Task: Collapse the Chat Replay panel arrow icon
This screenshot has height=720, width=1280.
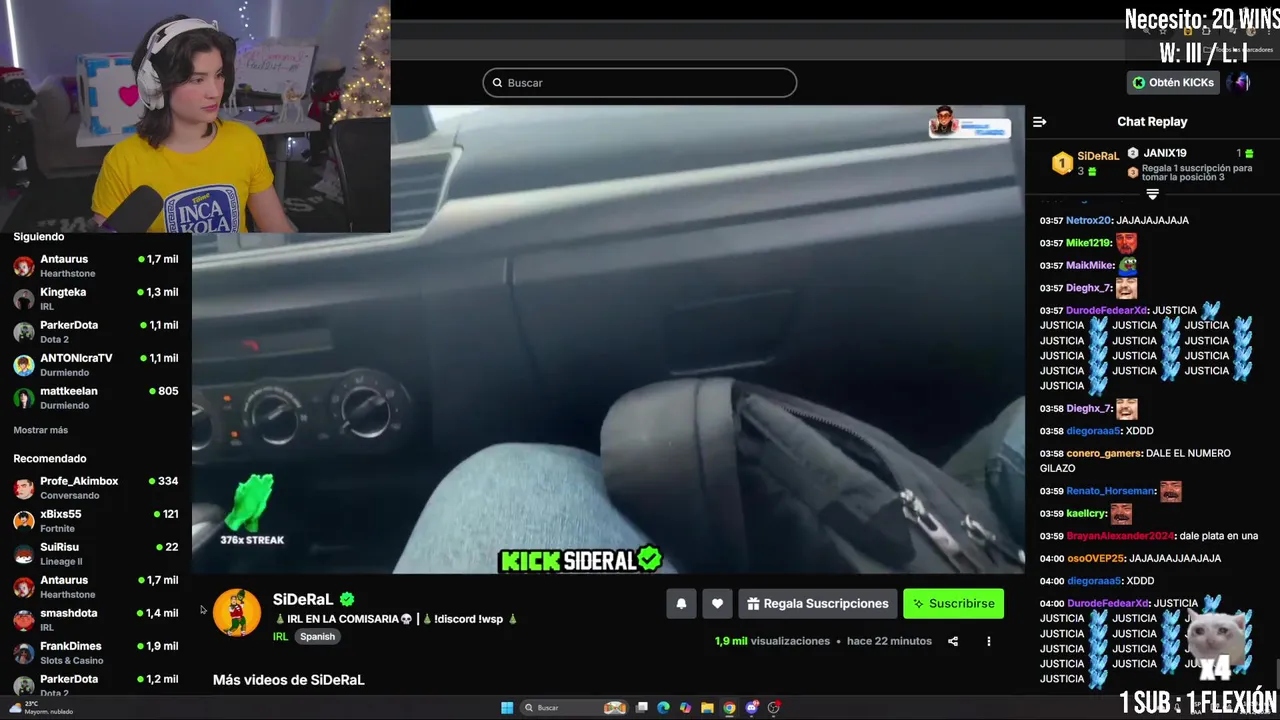Action: 1039,122
